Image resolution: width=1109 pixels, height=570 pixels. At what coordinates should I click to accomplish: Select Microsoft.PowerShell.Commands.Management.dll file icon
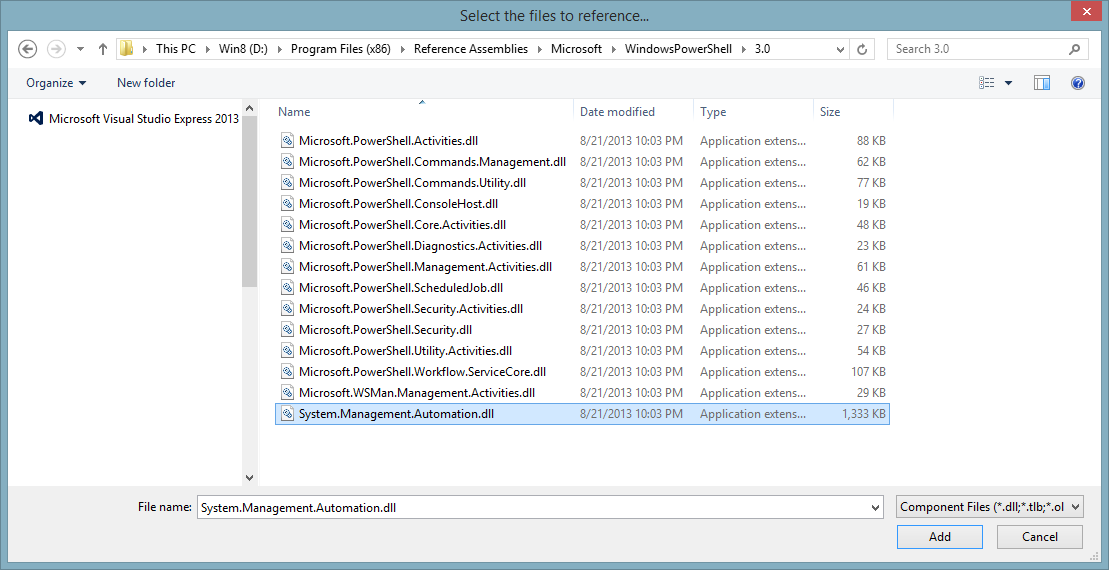[x=287, y=162]
